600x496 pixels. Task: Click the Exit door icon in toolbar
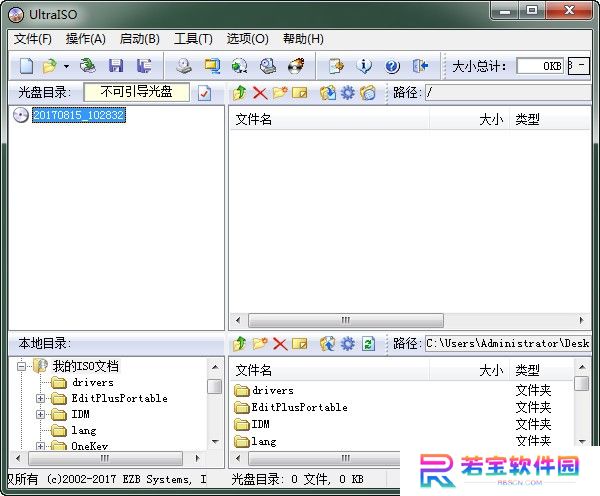420,66
